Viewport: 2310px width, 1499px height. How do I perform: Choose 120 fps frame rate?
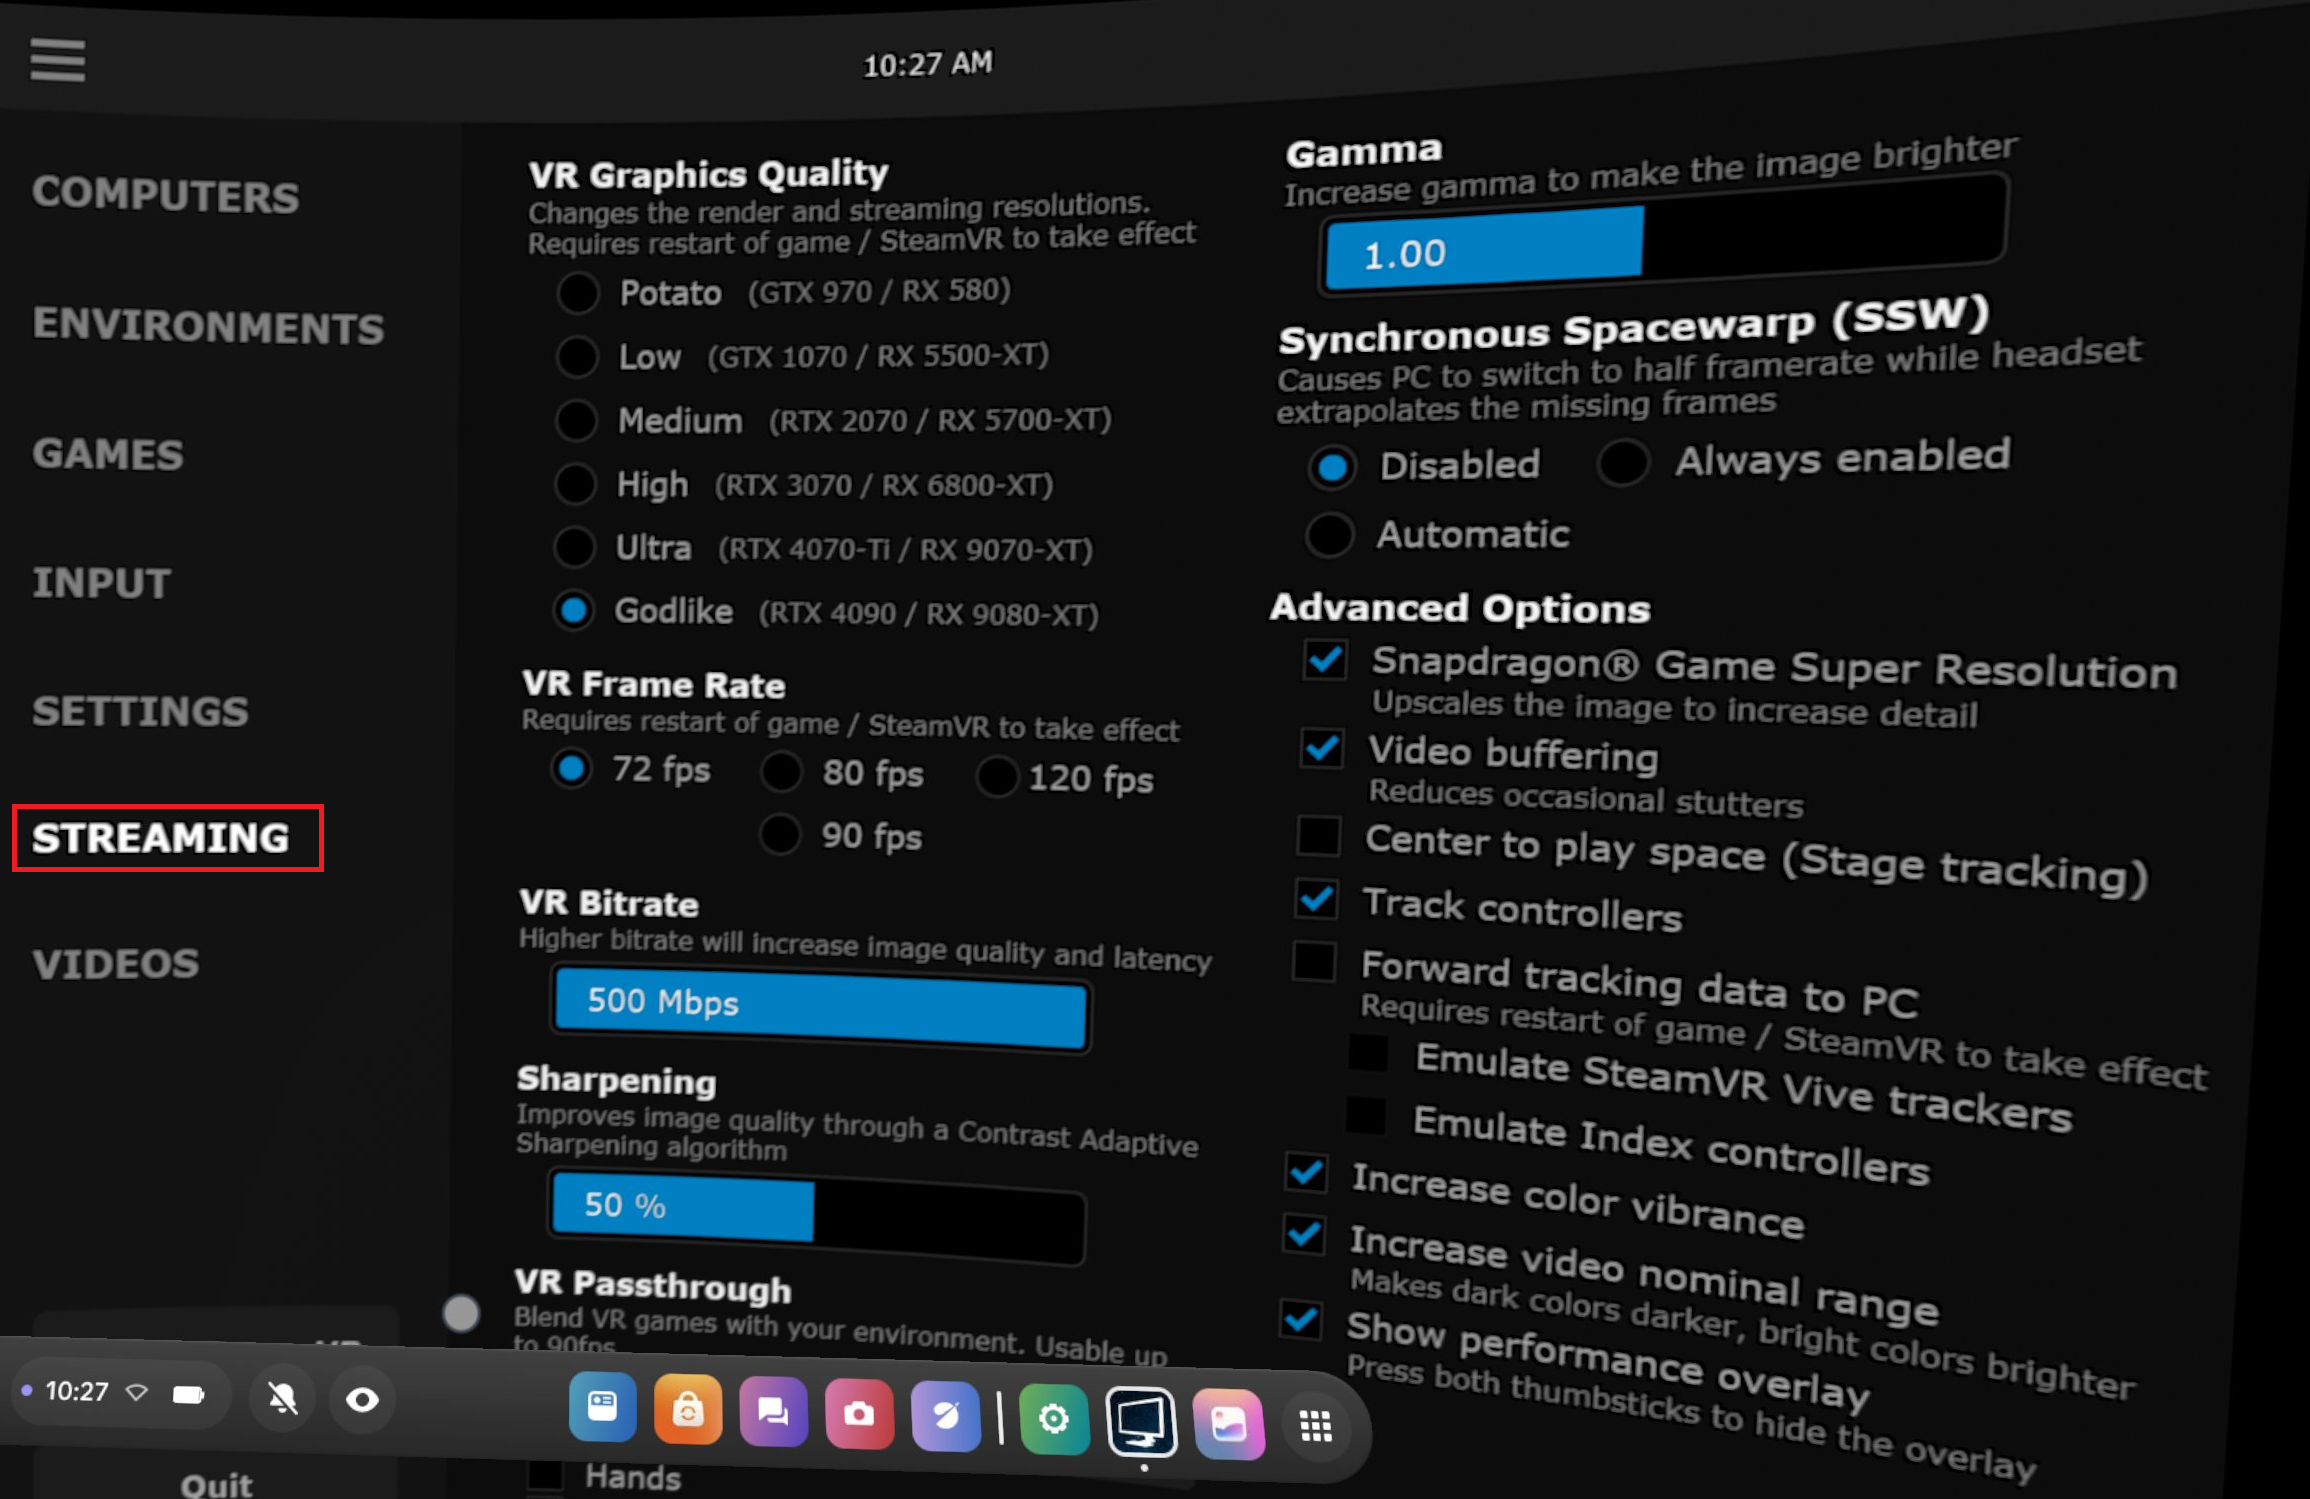[x=996, y=777]
